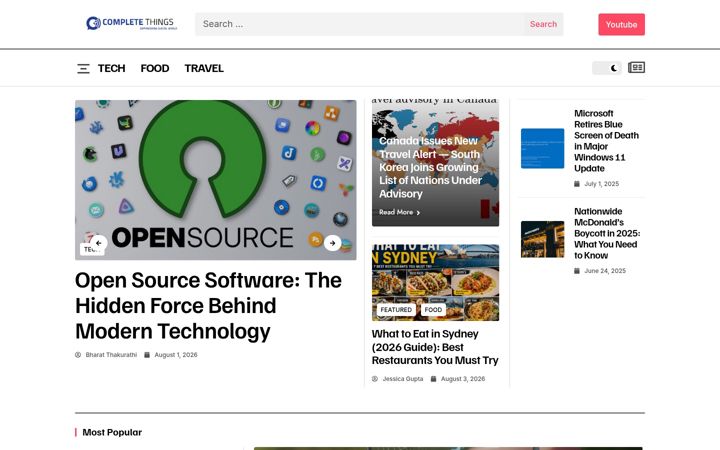Click the blue screen article thumbnail
Image resolution: width=720 pixels, height=450 pixels.
[x=542, y=148]
